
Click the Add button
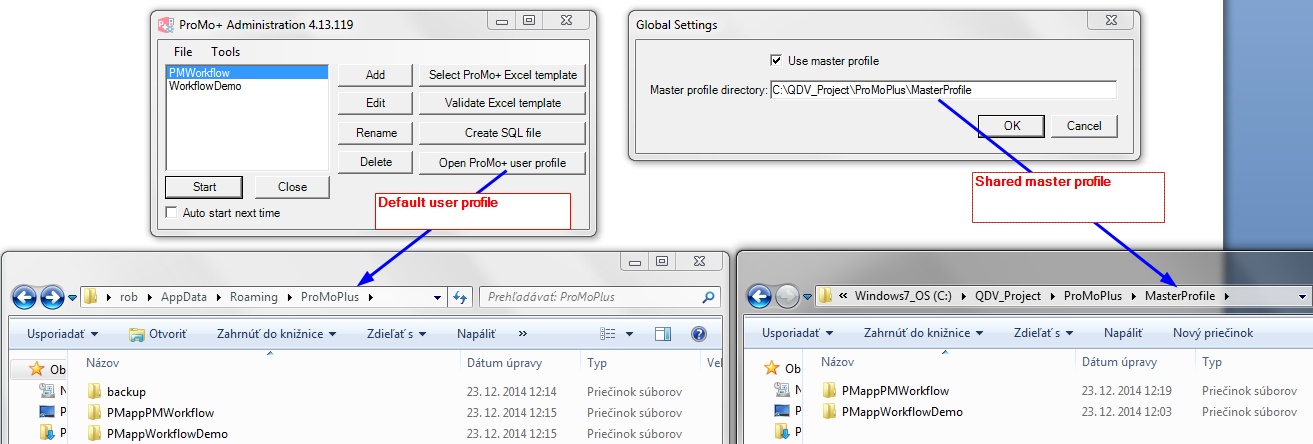click(x=375, y=75)
